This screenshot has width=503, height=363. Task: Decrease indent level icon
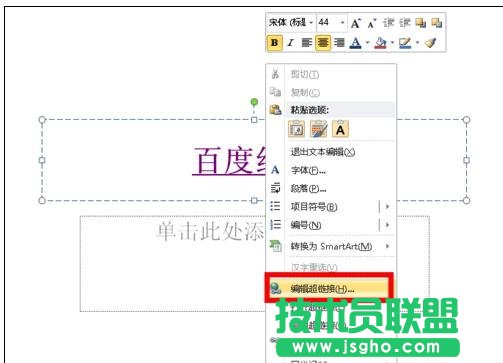tap(388, 23)
